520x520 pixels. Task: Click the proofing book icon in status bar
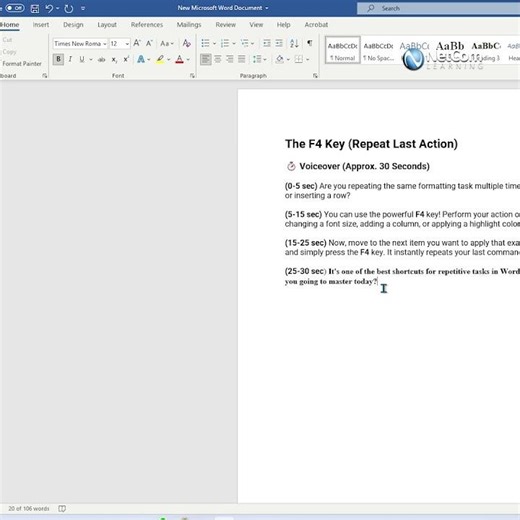[x=62, y=508]
